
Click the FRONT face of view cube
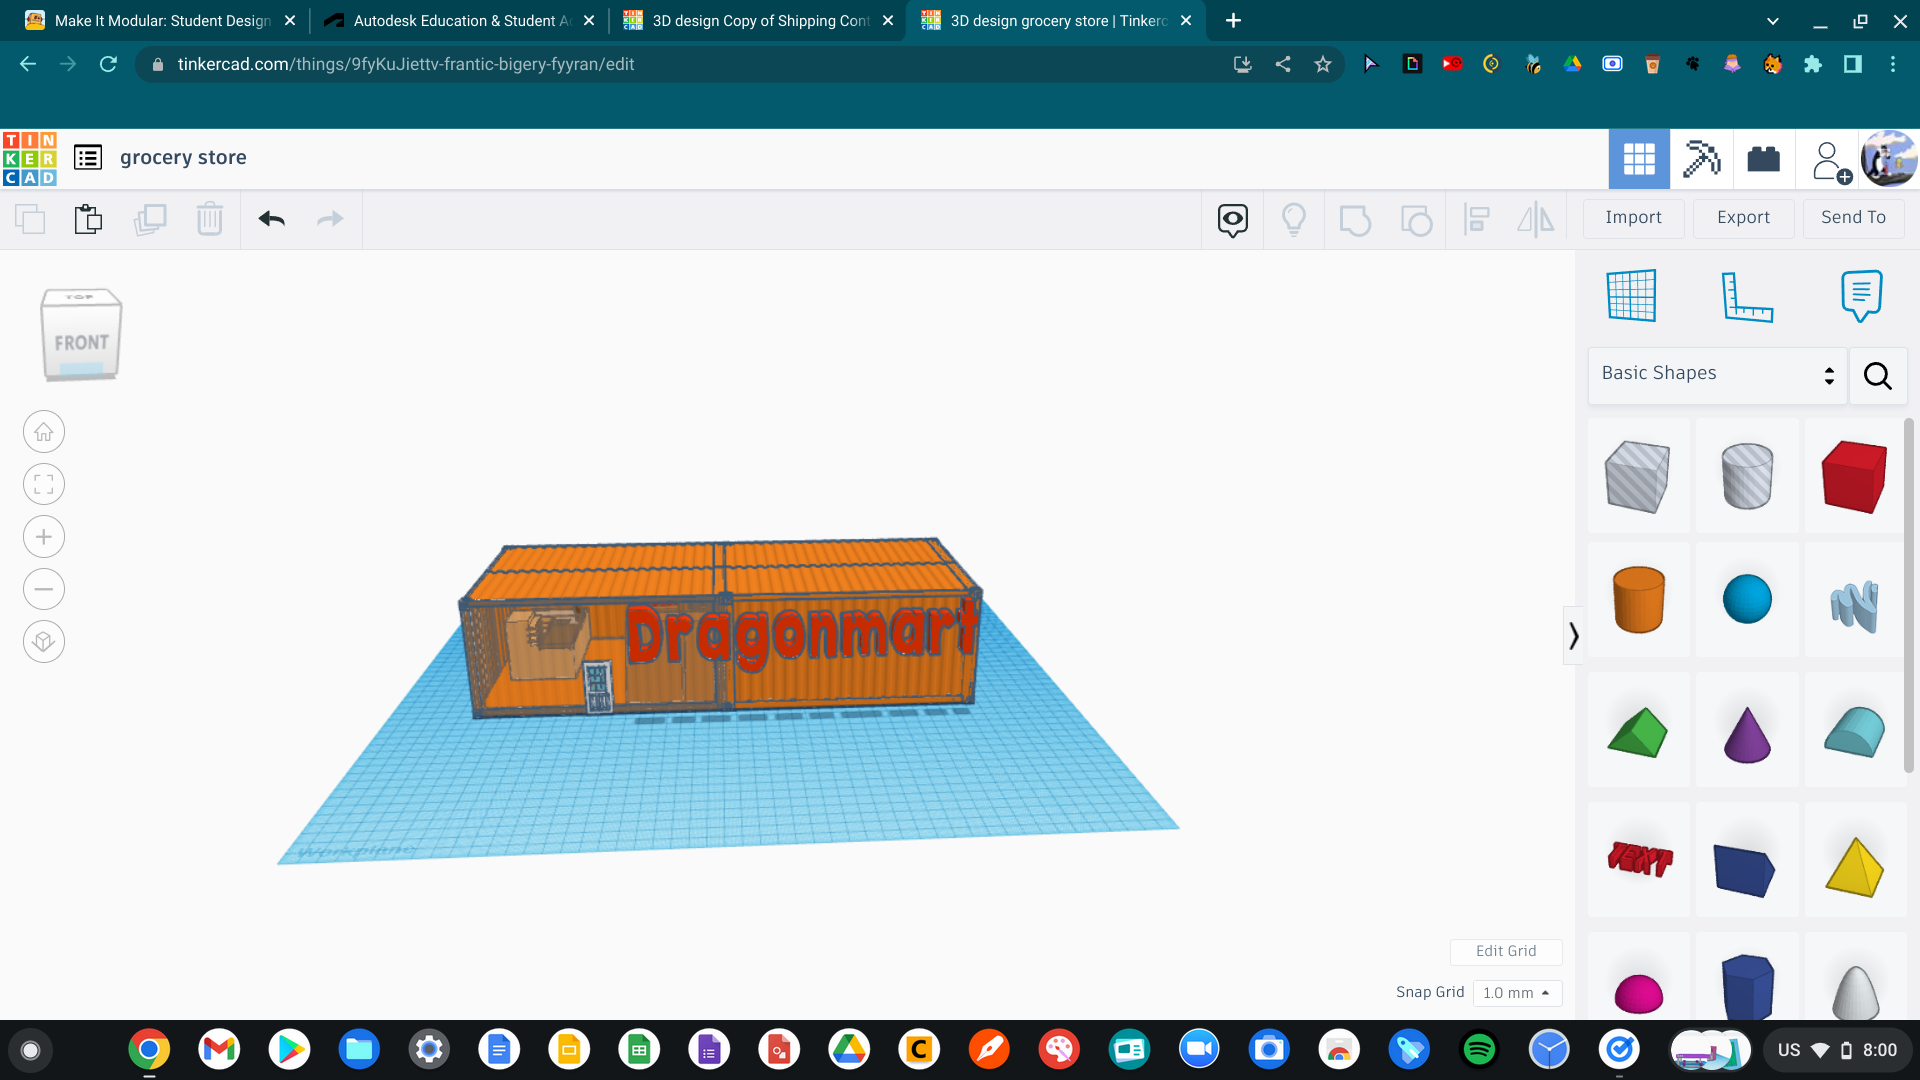click(81, 343)
